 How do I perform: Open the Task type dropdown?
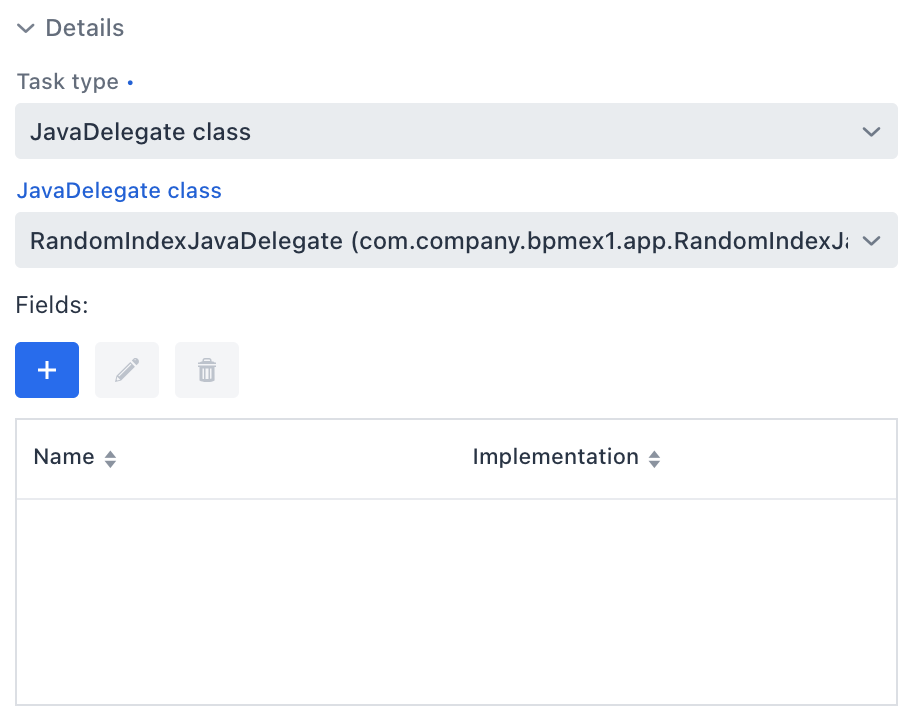(x=456, y=131)
